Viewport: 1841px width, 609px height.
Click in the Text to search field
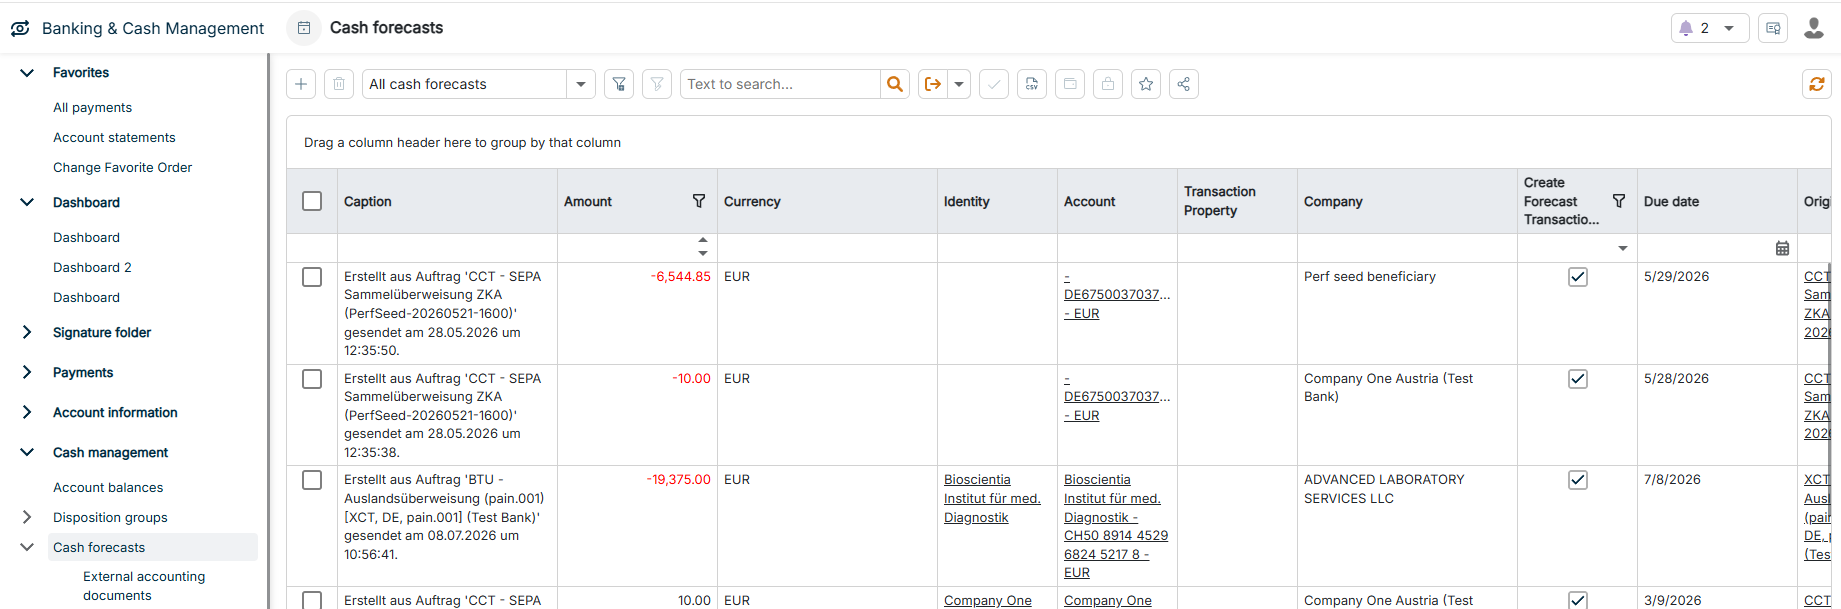[780, 84]
